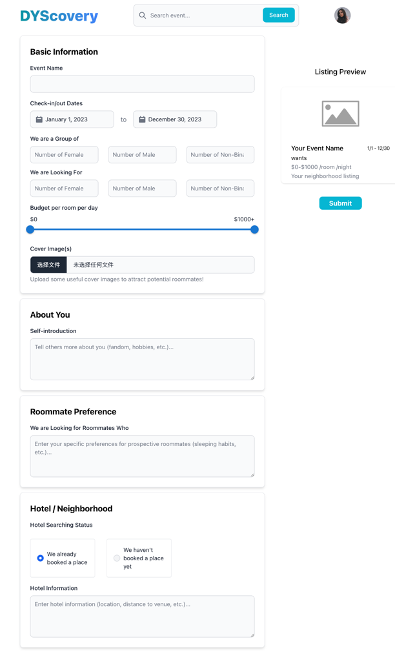This screenshot has height=661, width=395.
Task: Click calendar icon beside December 30, 2023
Action: point(142,120)
